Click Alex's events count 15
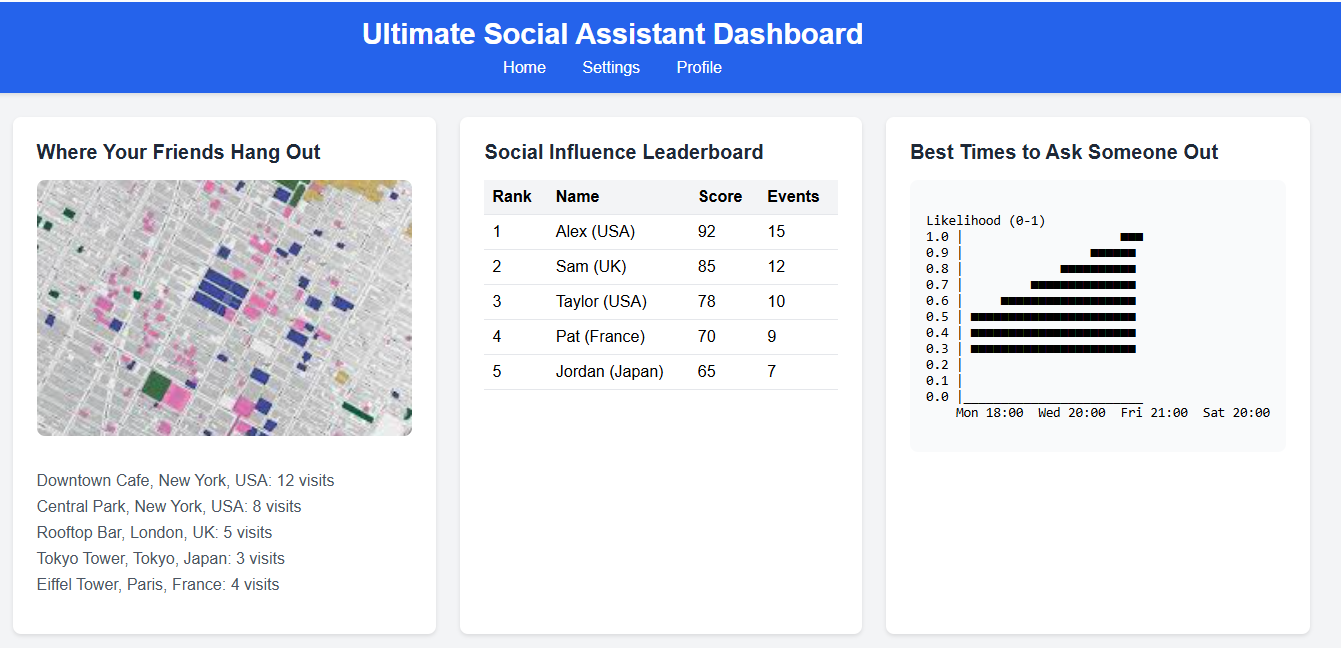1341x648 pixels. pos(776,231)
